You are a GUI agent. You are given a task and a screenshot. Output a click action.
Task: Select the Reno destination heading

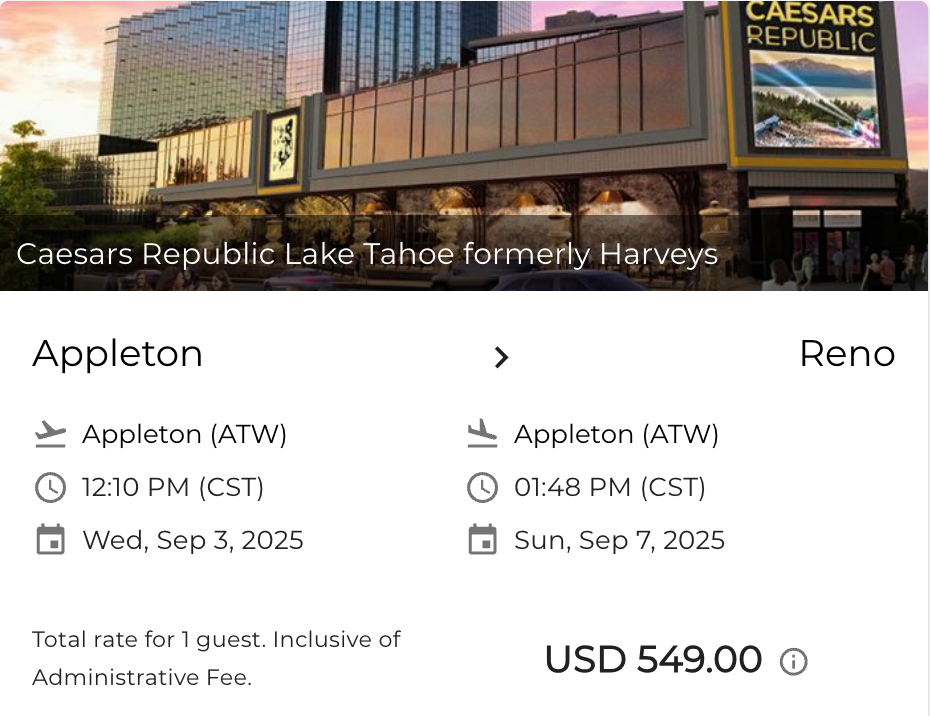847,354
